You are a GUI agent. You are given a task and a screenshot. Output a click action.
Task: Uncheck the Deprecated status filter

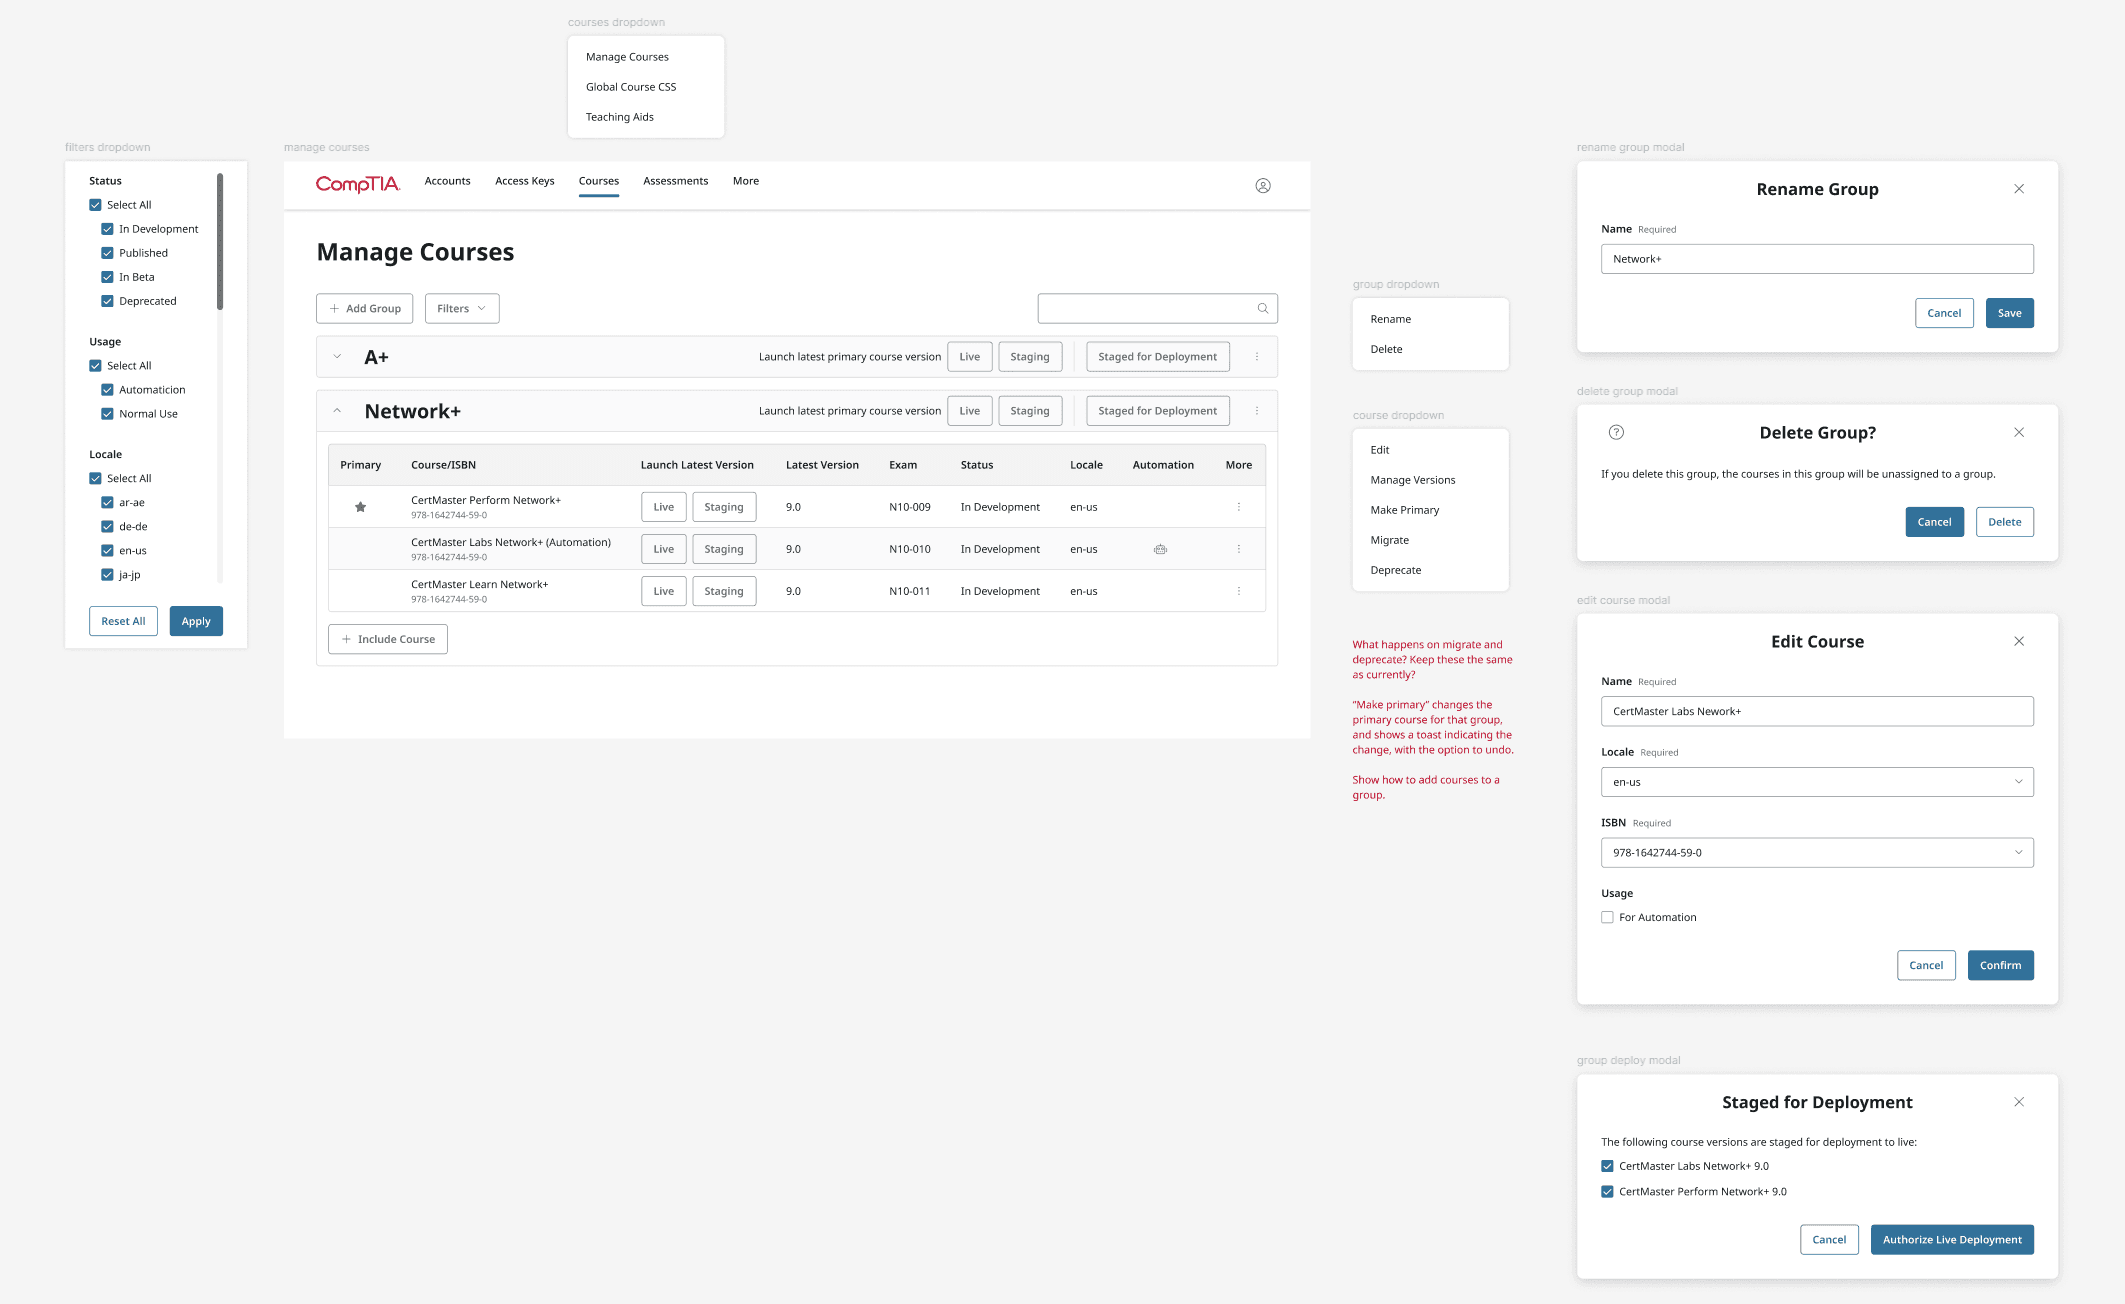[107, 301]
